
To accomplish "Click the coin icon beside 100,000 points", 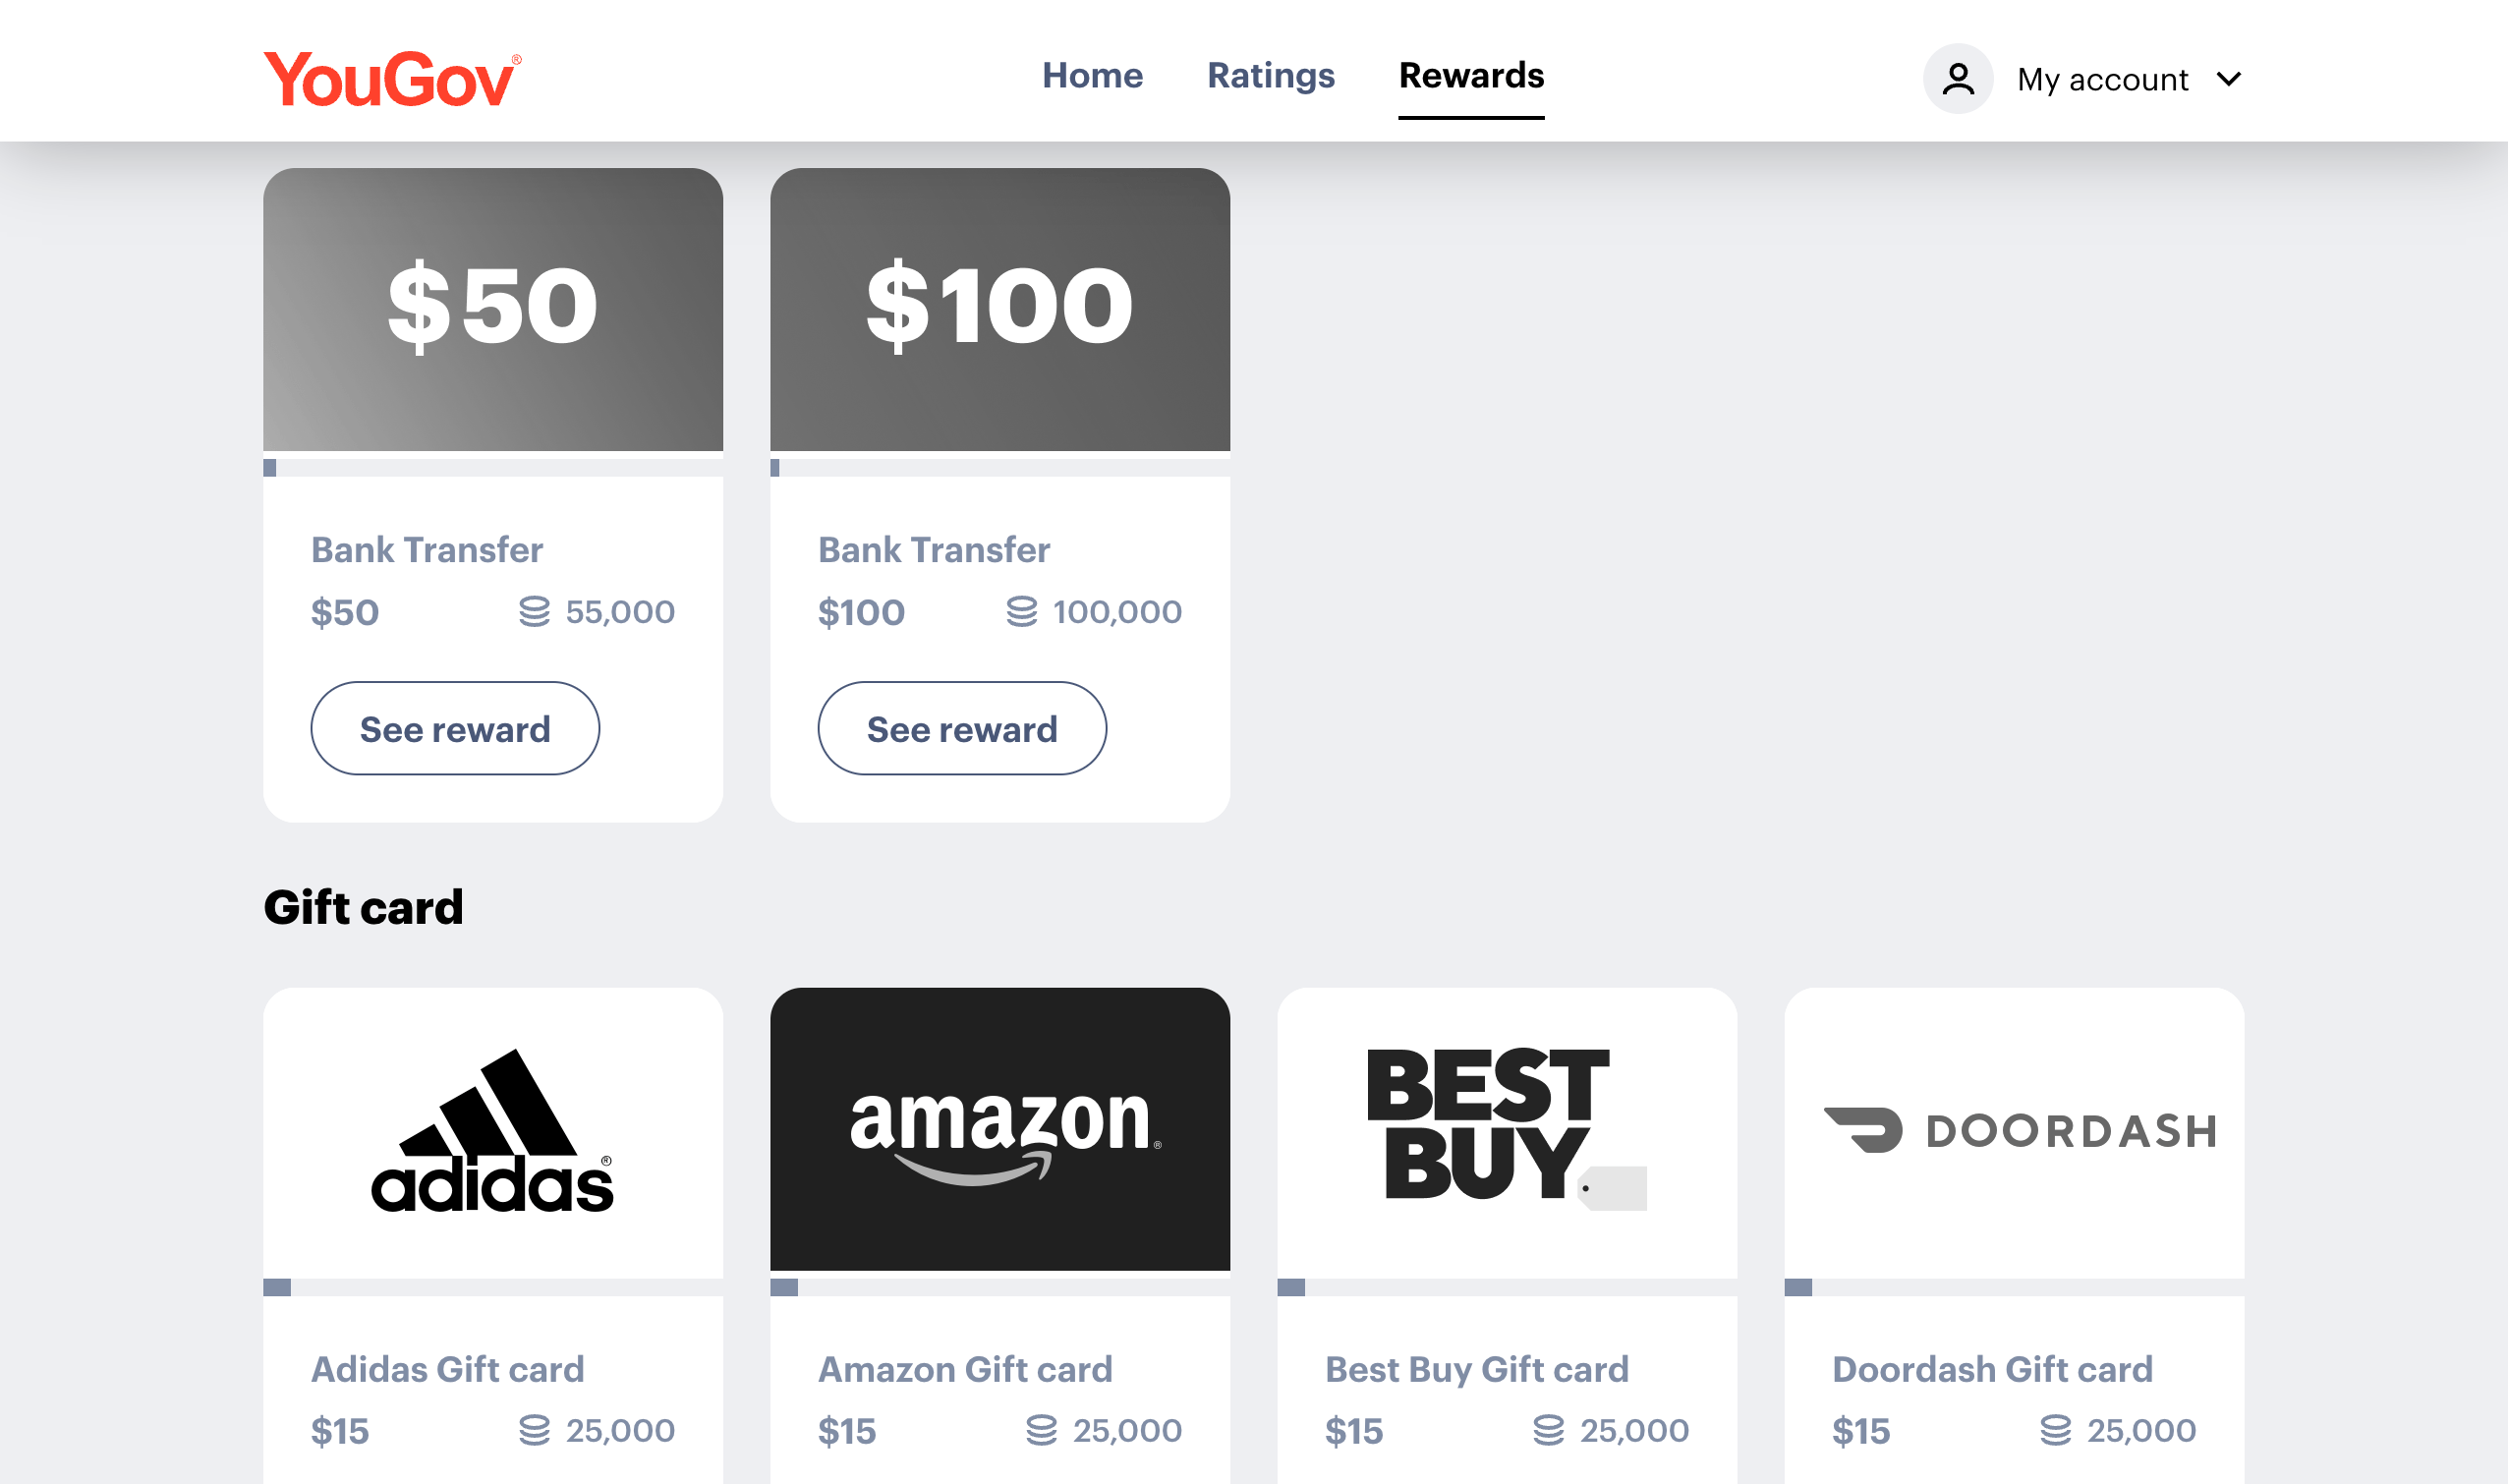I will click(x=1022, y=611).
